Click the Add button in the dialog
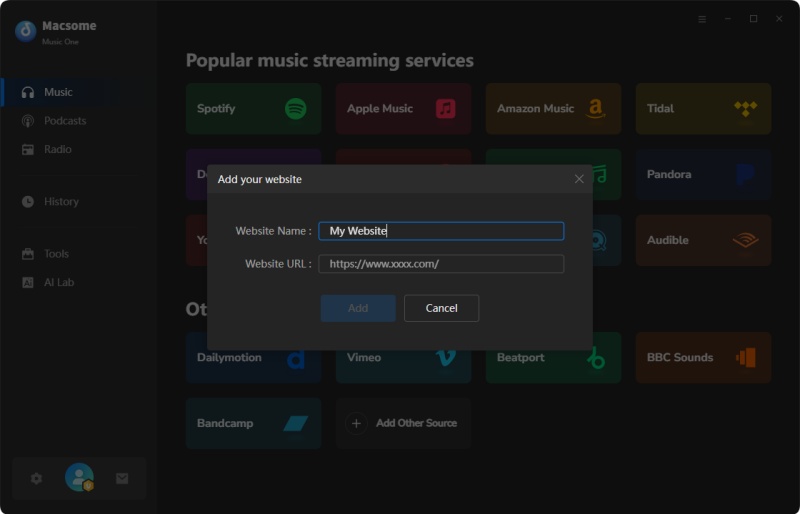800x514 pixels. pyautogui.click(x=358, y=308)
